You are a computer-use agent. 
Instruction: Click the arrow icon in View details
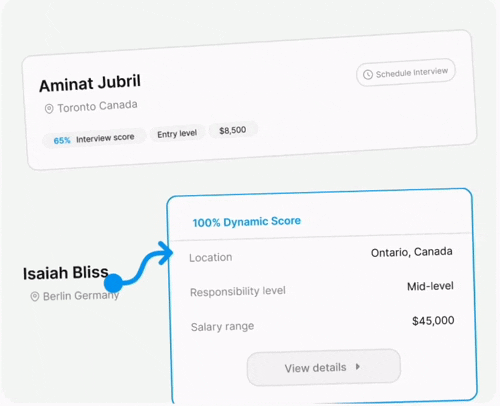(x=358, y=367)
